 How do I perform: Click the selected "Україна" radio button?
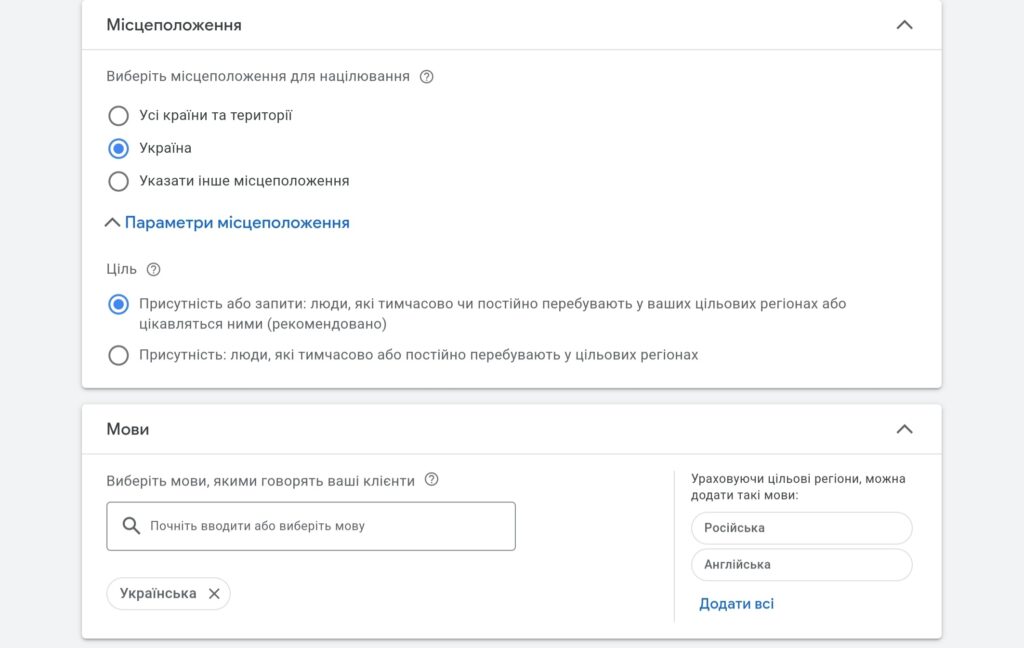point(118,148)
